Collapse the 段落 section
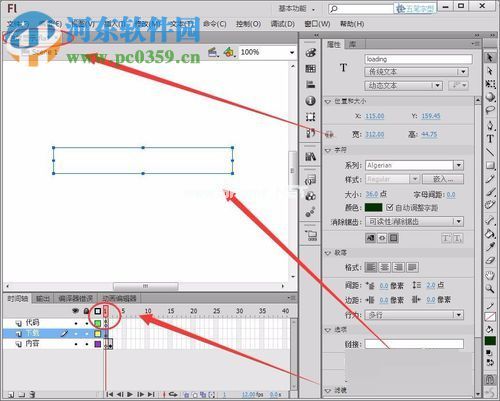The width and height of the screenshot is (500, 401). (x=328, y=253)
